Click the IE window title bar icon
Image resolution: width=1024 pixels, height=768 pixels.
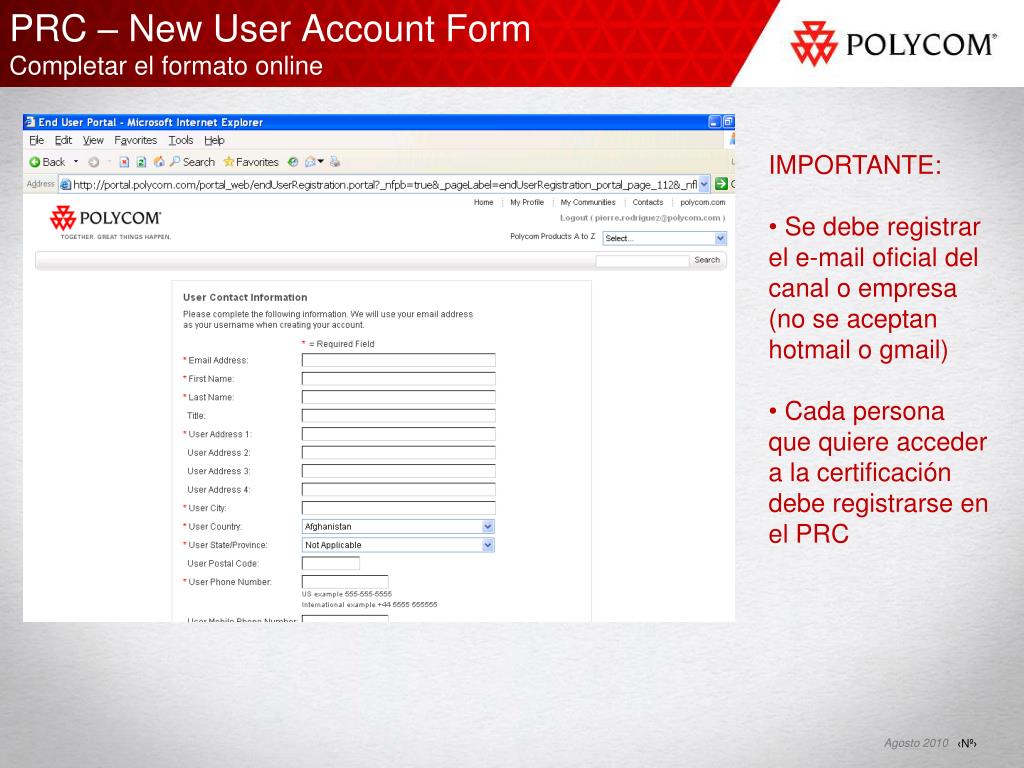[30, 122]
